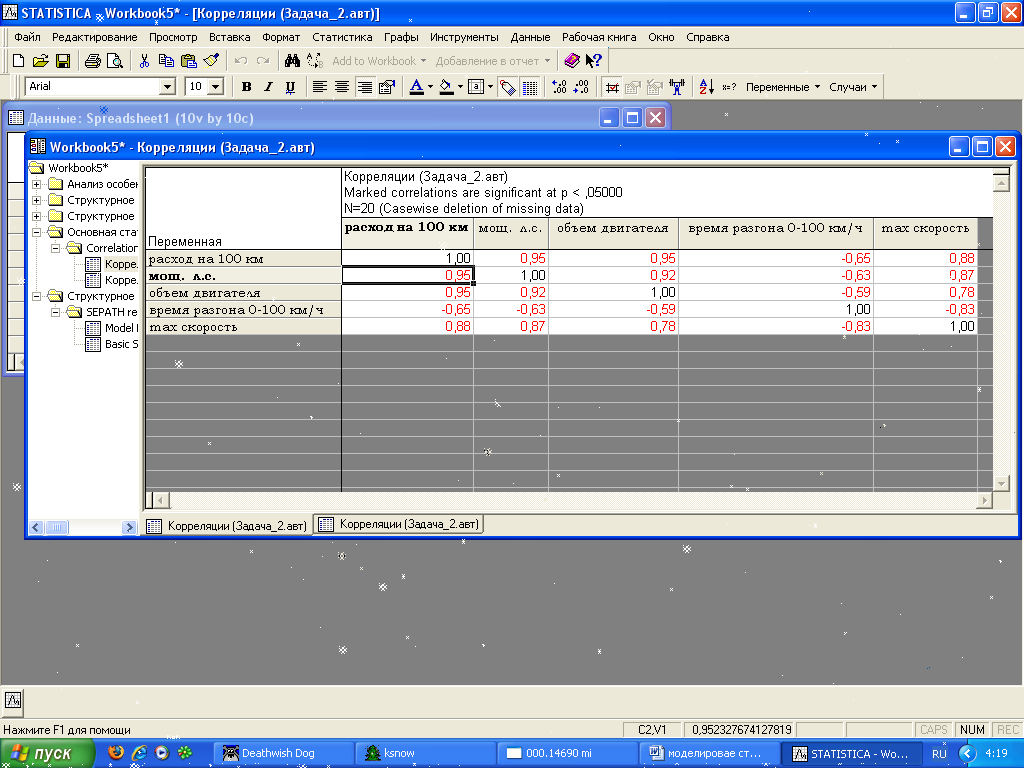Select the Format Painter brush icon
1024x768 pixels.
[x=211, y=61]
